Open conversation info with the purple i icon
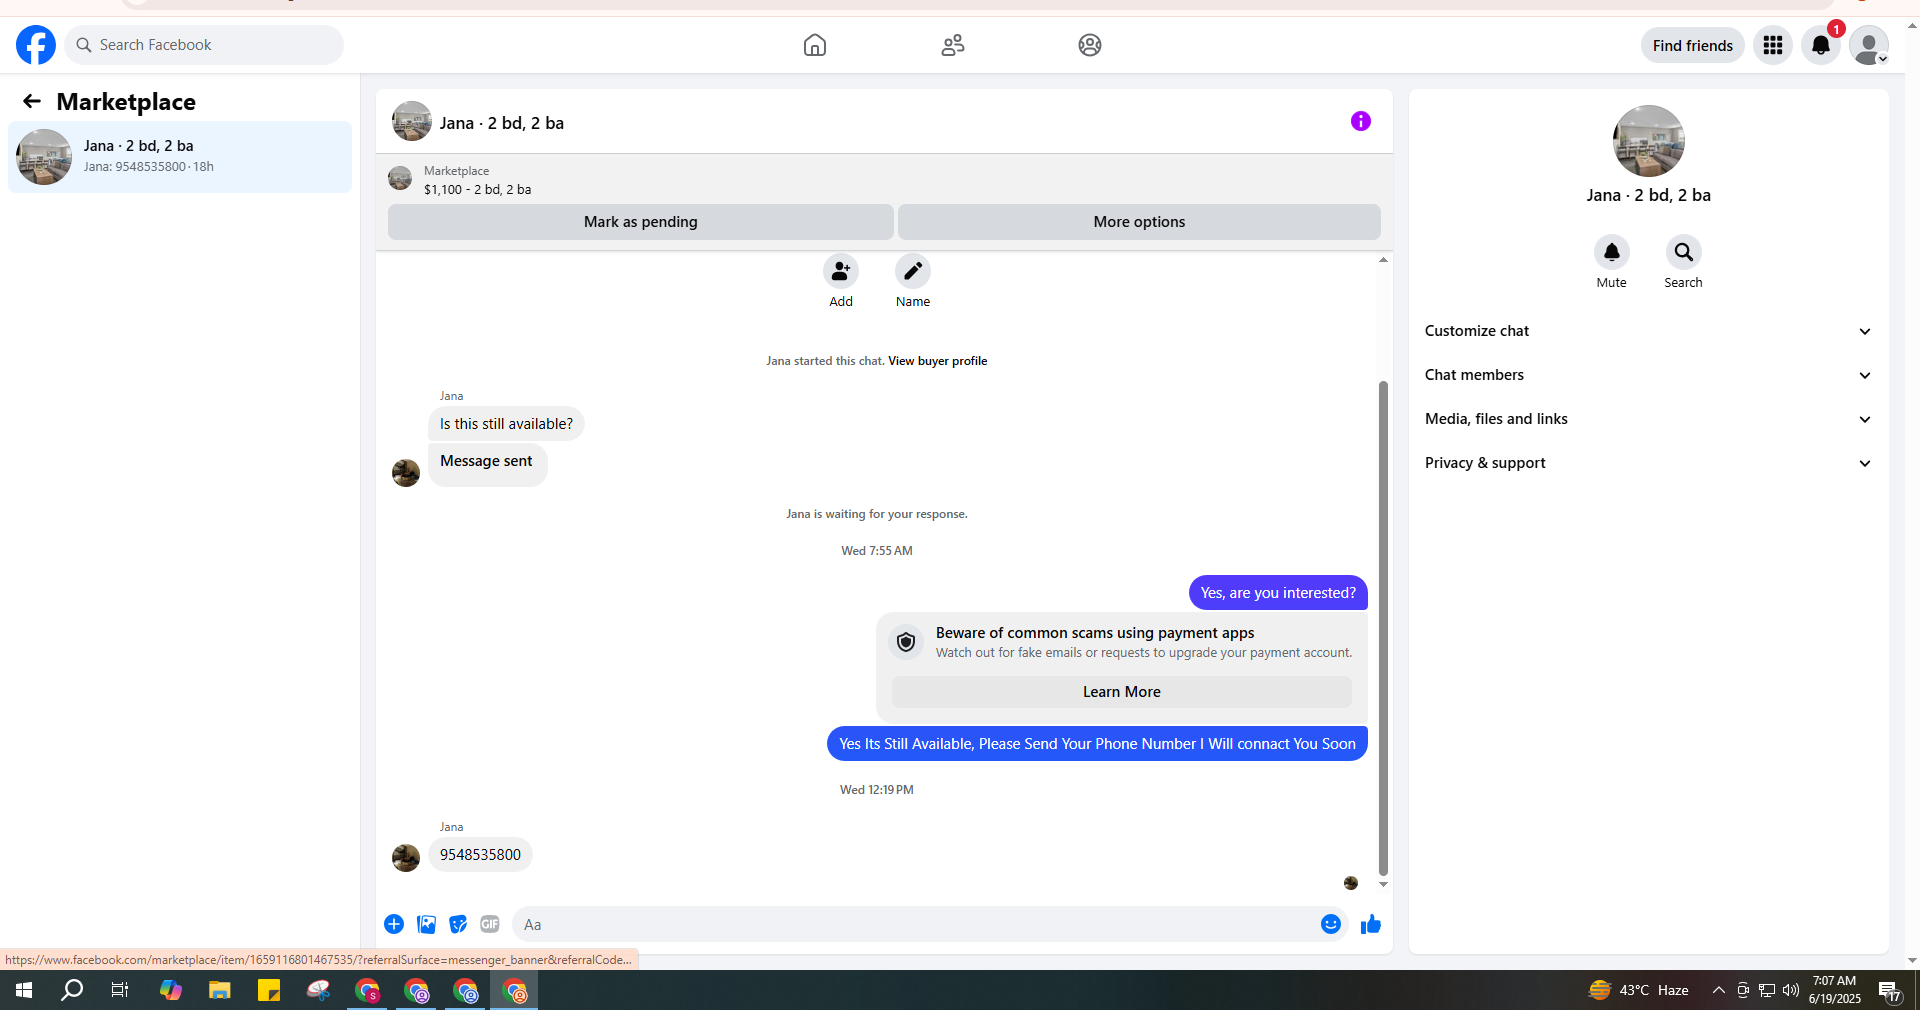The image size is (1920, 1010). [1361, 121]
